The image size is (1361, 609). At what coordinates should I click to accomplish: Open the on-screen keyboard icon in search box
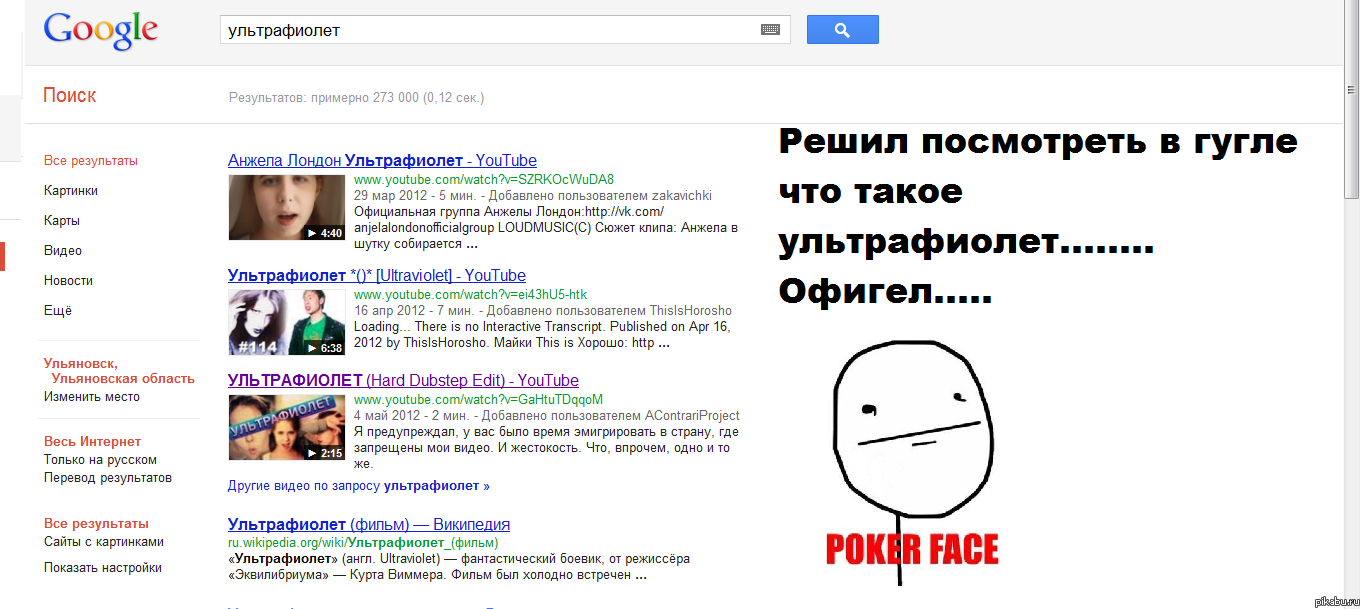pos(770,30)
